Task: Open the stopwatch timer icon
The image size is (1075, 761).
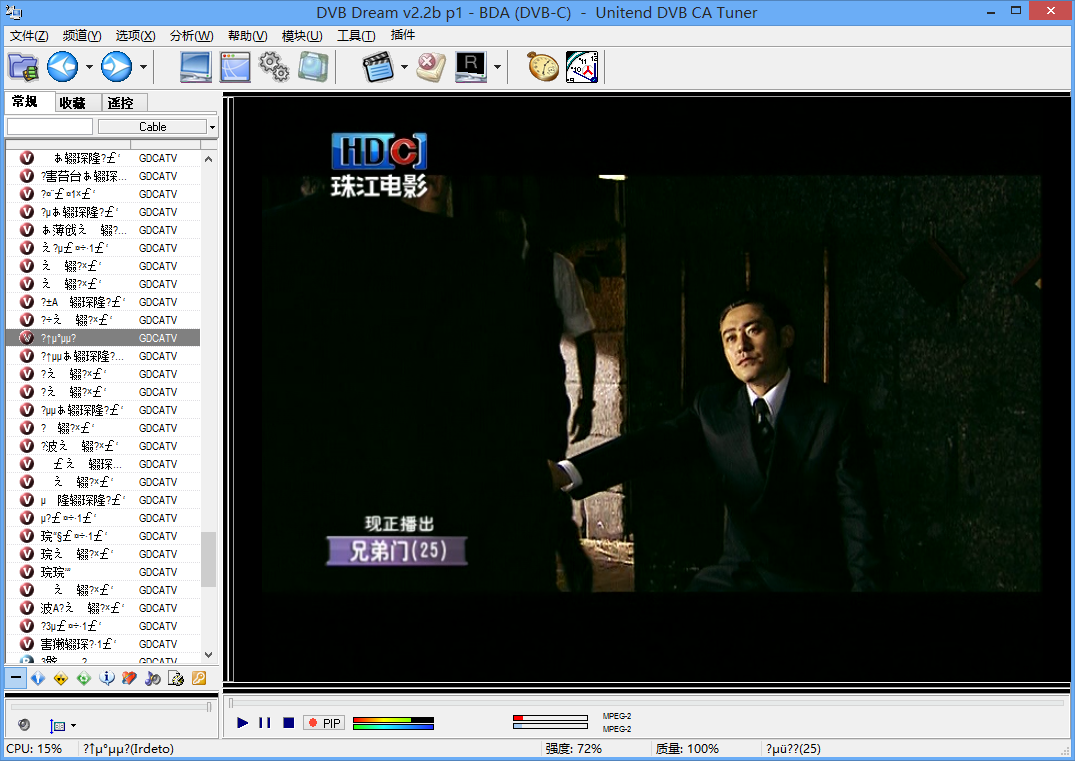Action: pos(542,67)
